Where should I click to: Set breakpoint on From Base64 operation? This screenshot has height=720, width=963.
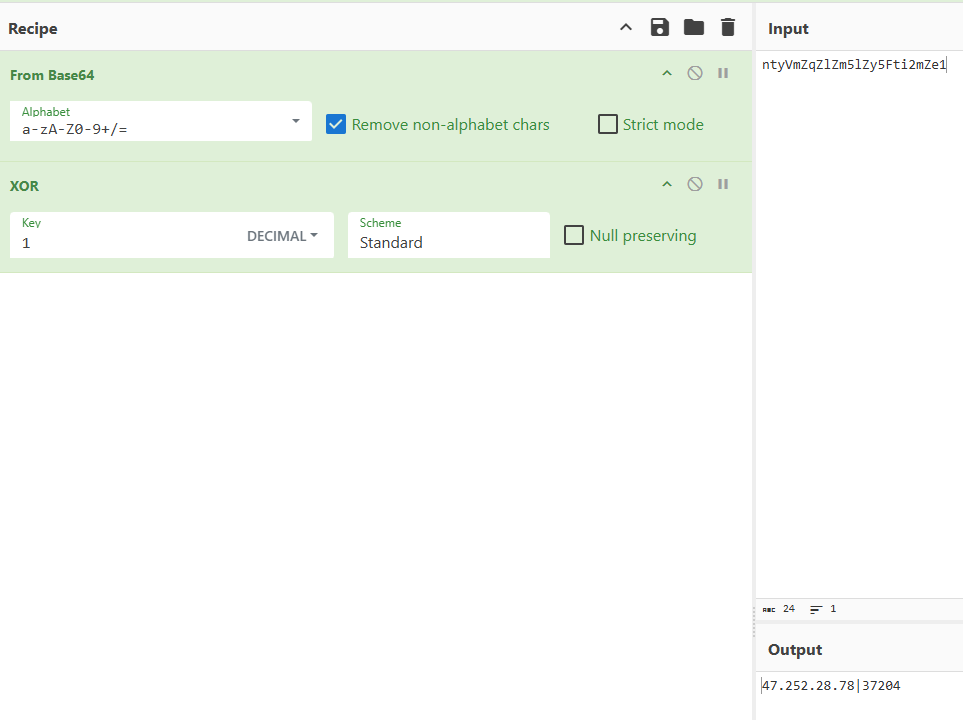[723, 73]
